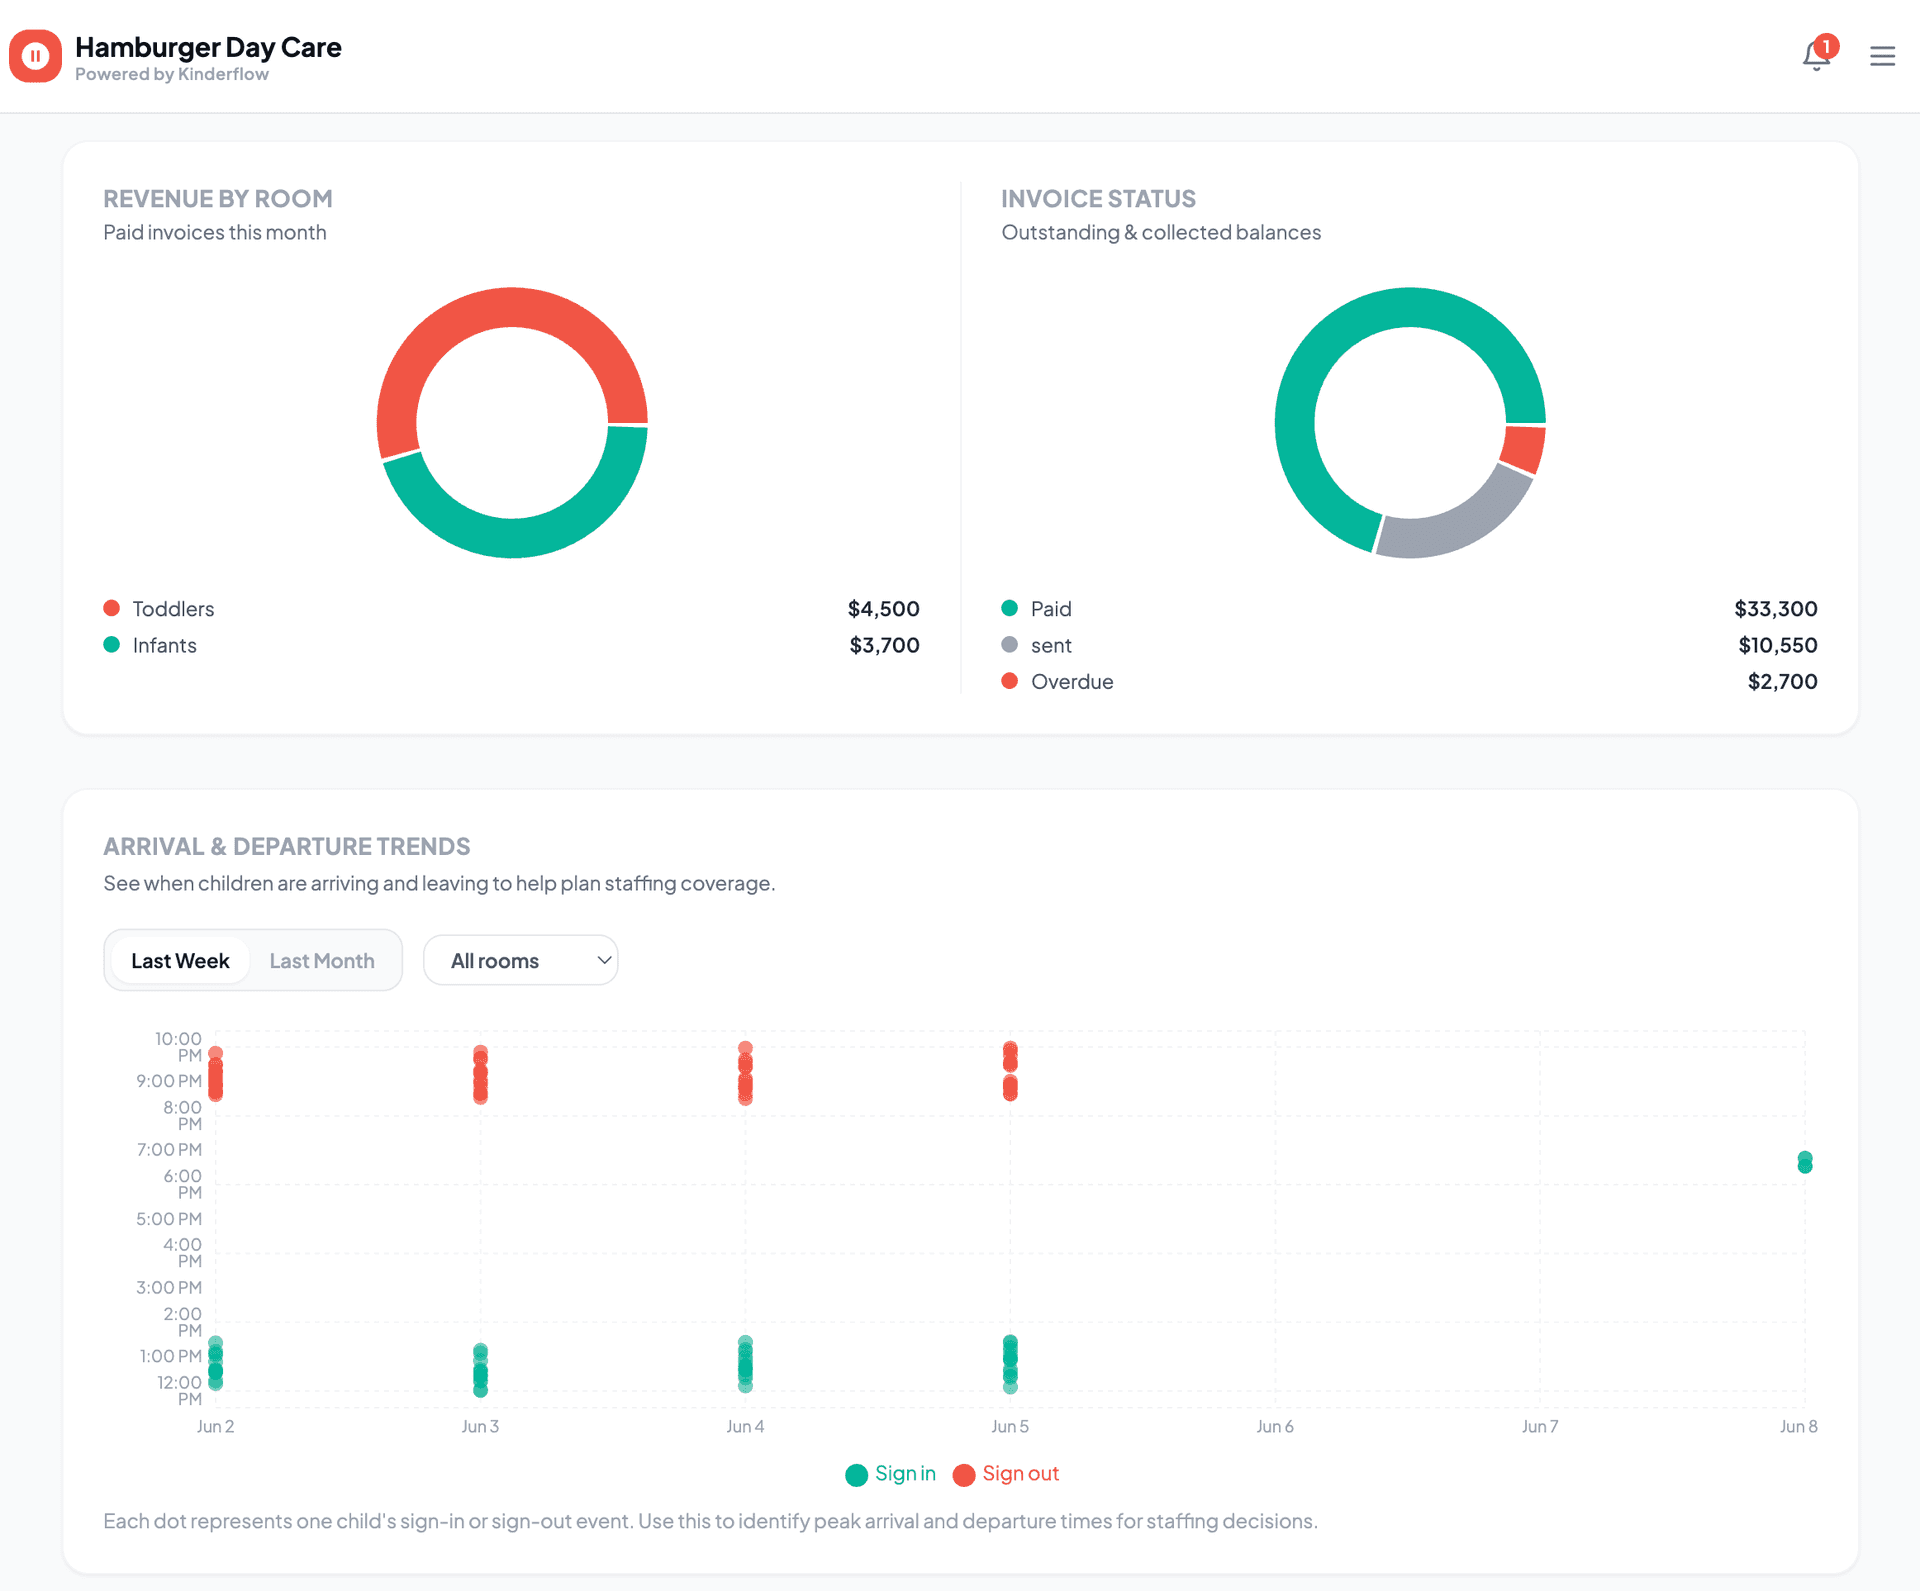This screenshot has height=1591, width=1920.
Task: Click the Jun 8 sign-in dots
Action: [x=1805, y=1162]
